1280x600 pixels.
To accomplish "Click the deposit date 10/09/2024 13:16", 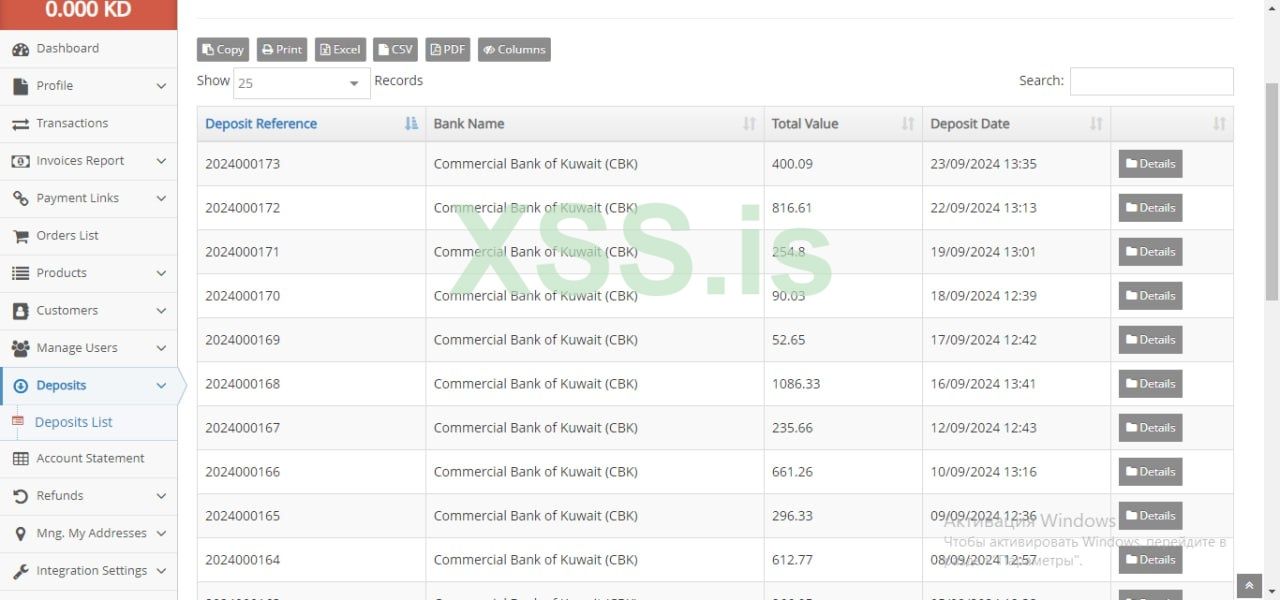I will pyautogui.click(x=983, y=472).
